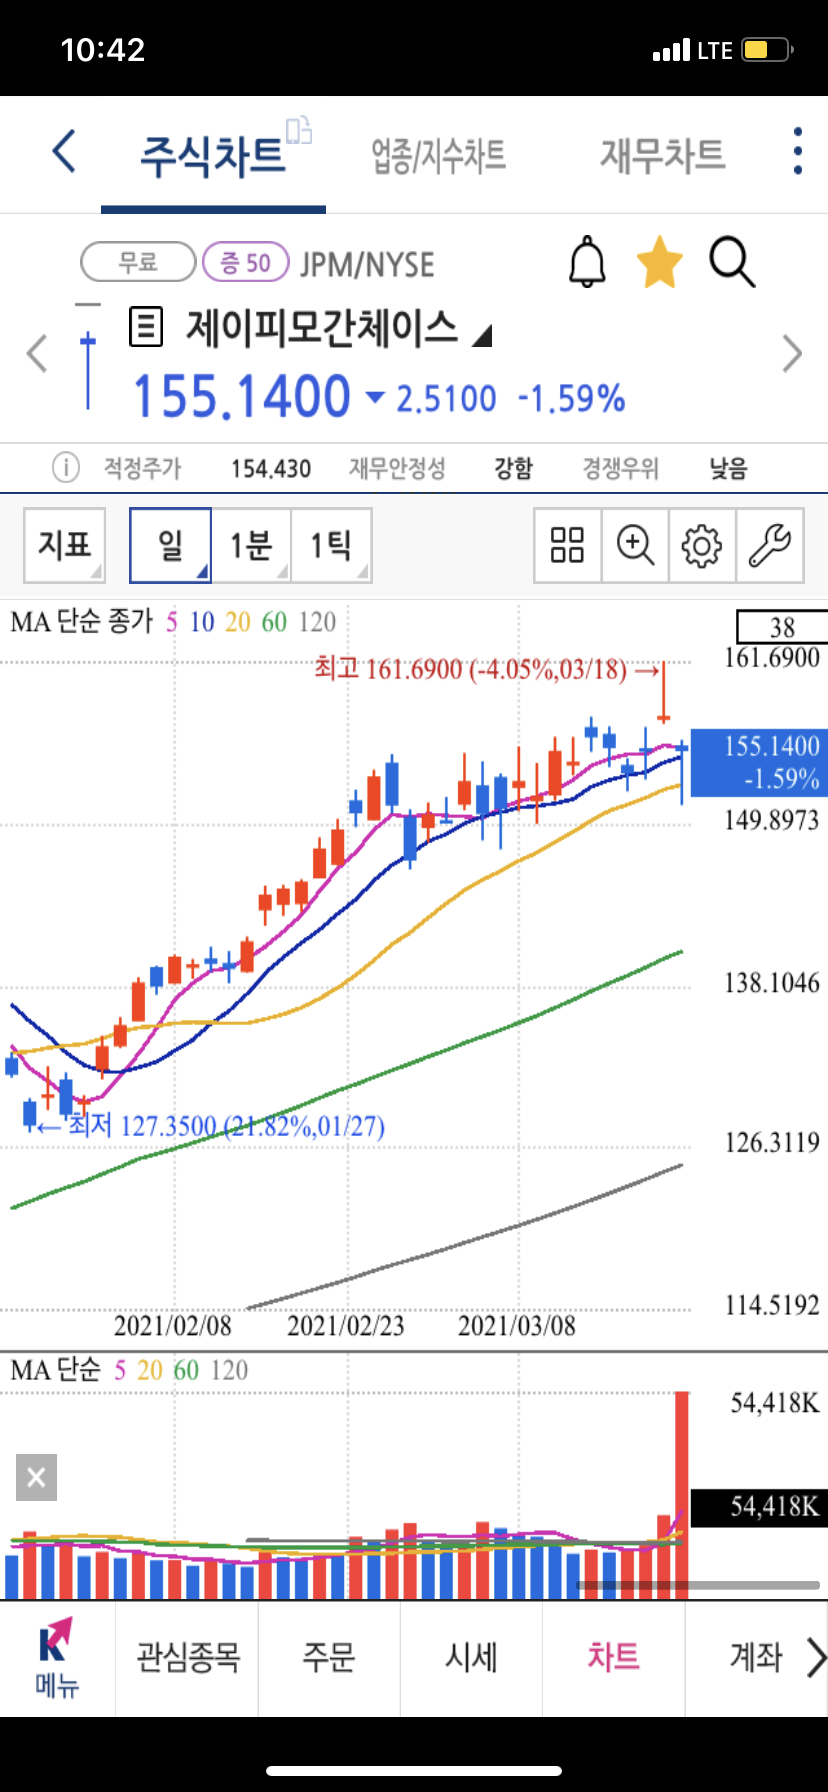Screen dimensions: 828x1792
Task: Open the wrench tools icon
Action: click(x=770, y=545)
